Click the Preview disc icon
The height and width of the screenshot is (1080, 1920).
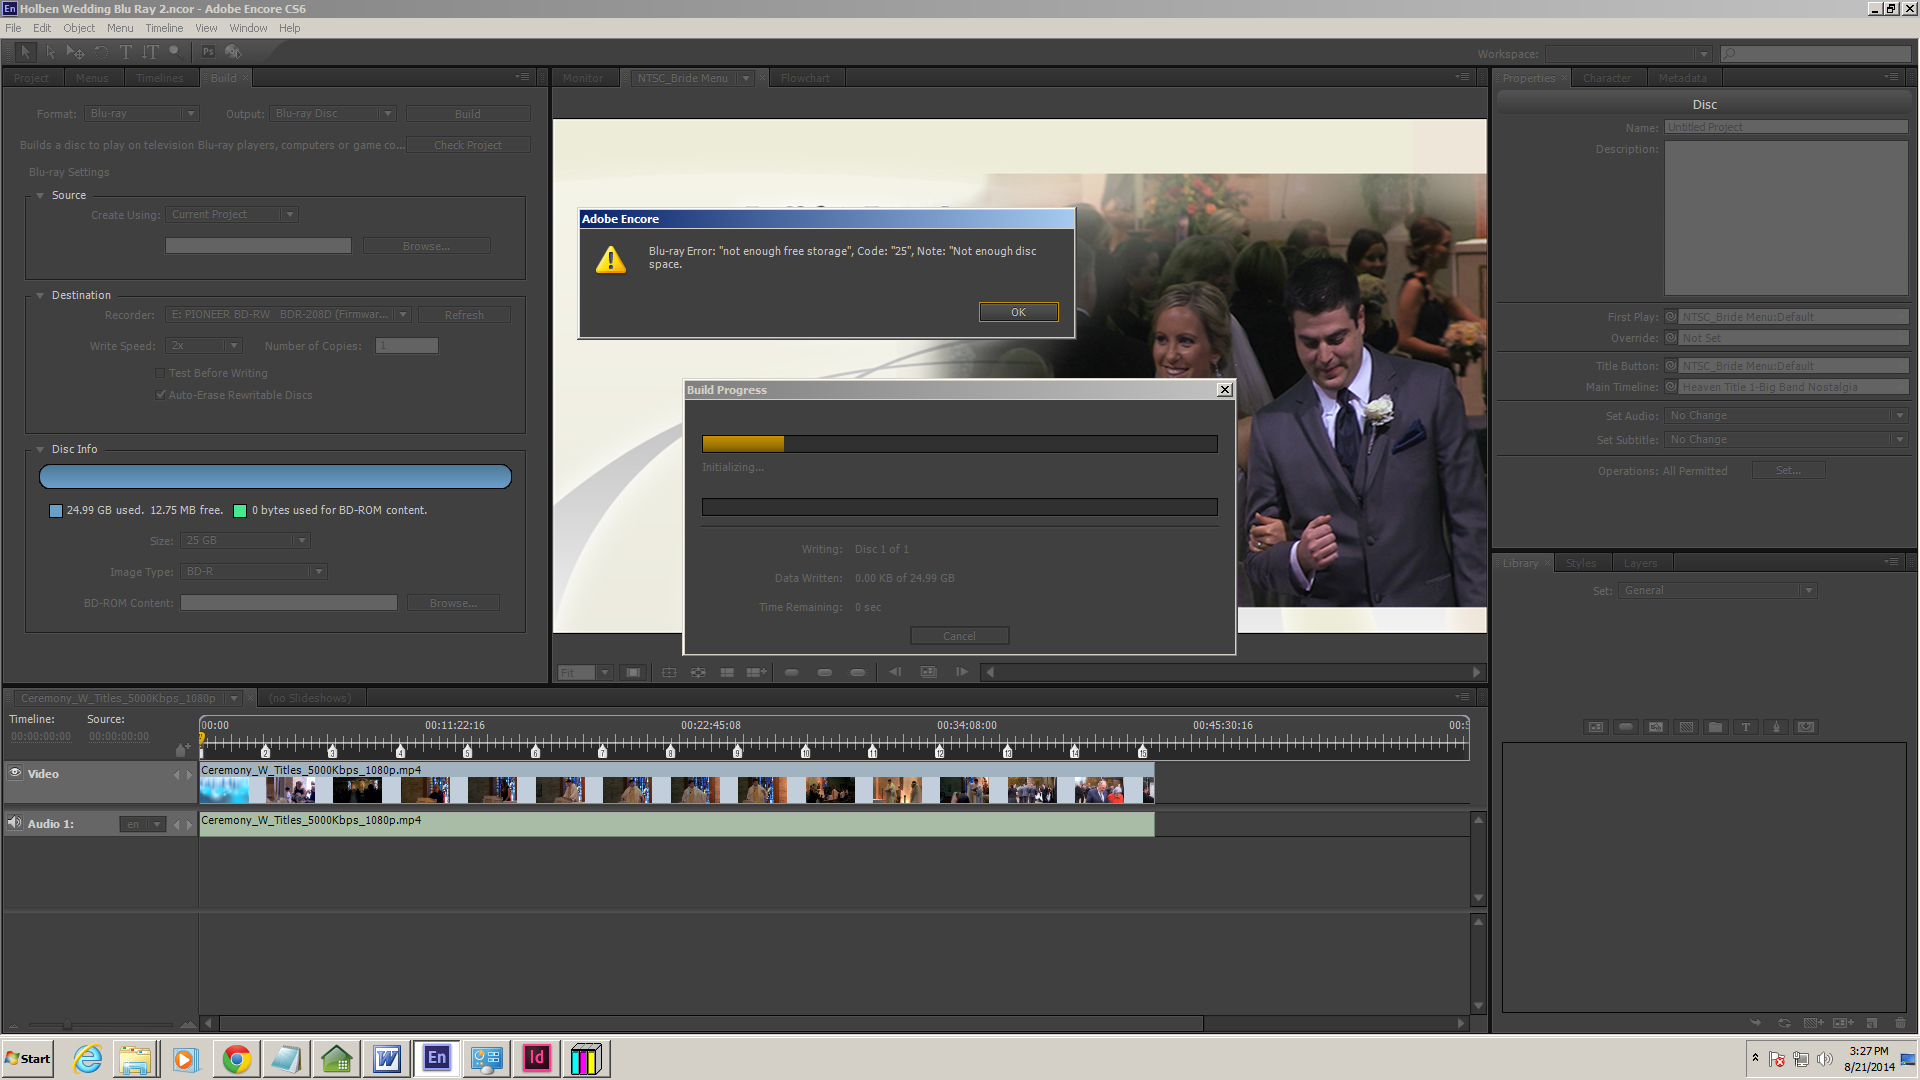[x=233, y=52]
